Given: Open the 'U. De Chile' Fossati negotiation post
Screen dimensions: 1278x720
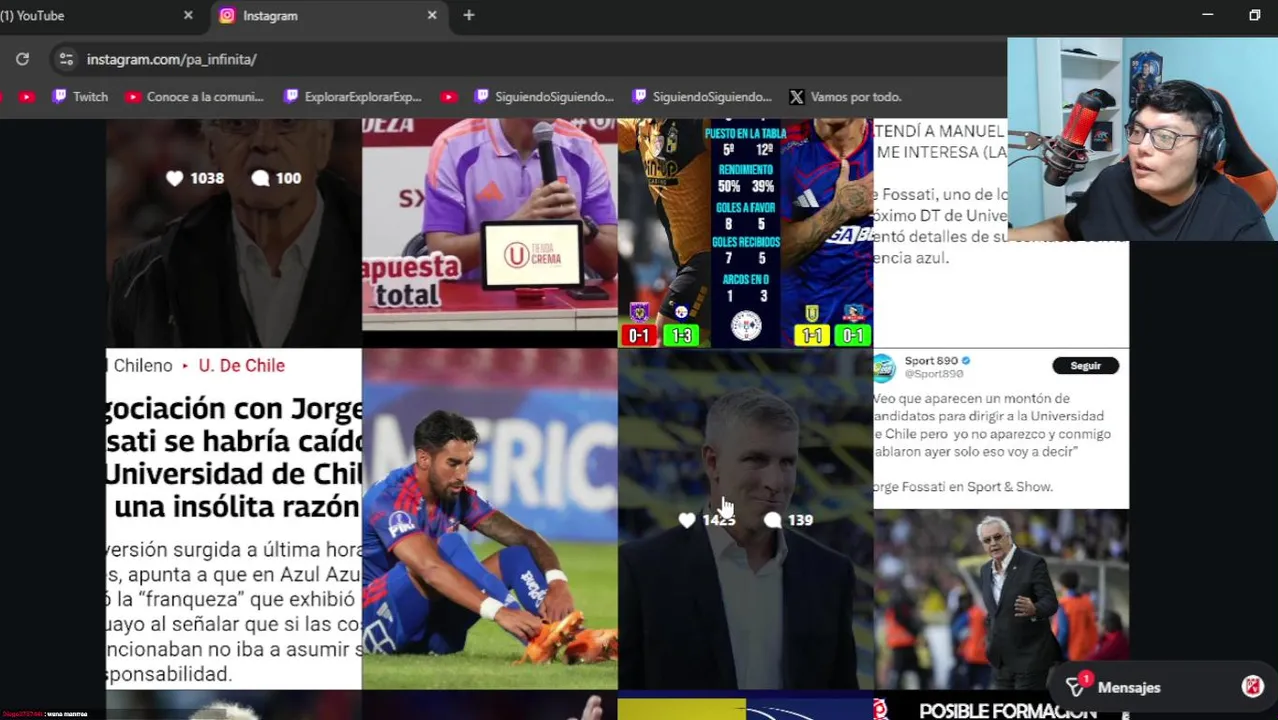Looking at the screenshot, I should click(x=233, y=518).
